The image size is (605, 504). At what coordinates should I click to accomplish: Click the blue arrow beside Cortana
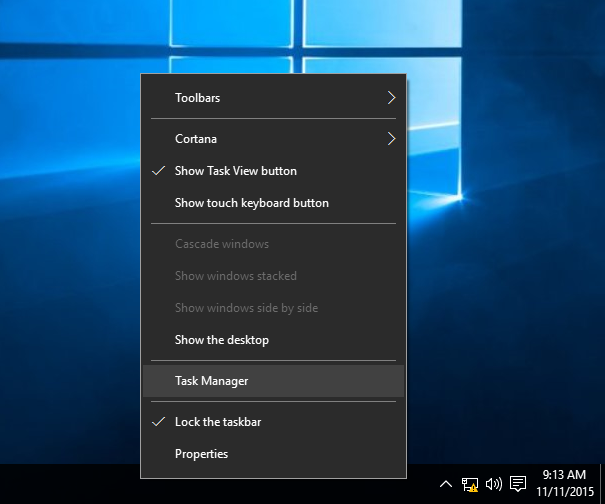(x=391, y=139)
